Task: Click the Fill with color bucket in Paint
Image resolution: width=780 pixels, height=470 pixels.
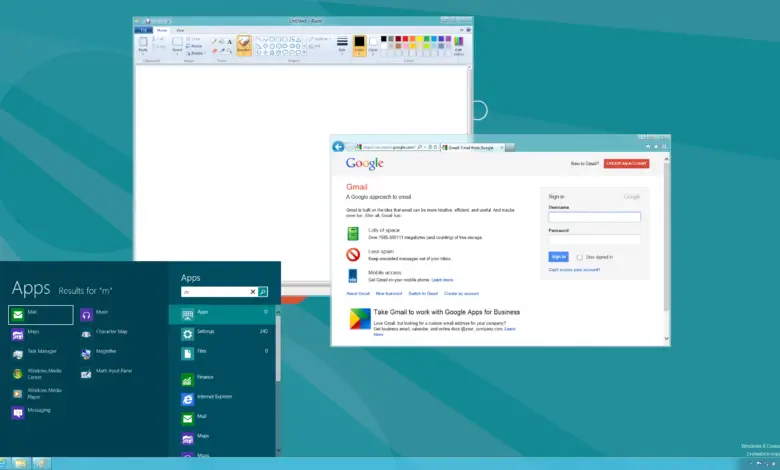Action: 222,42
